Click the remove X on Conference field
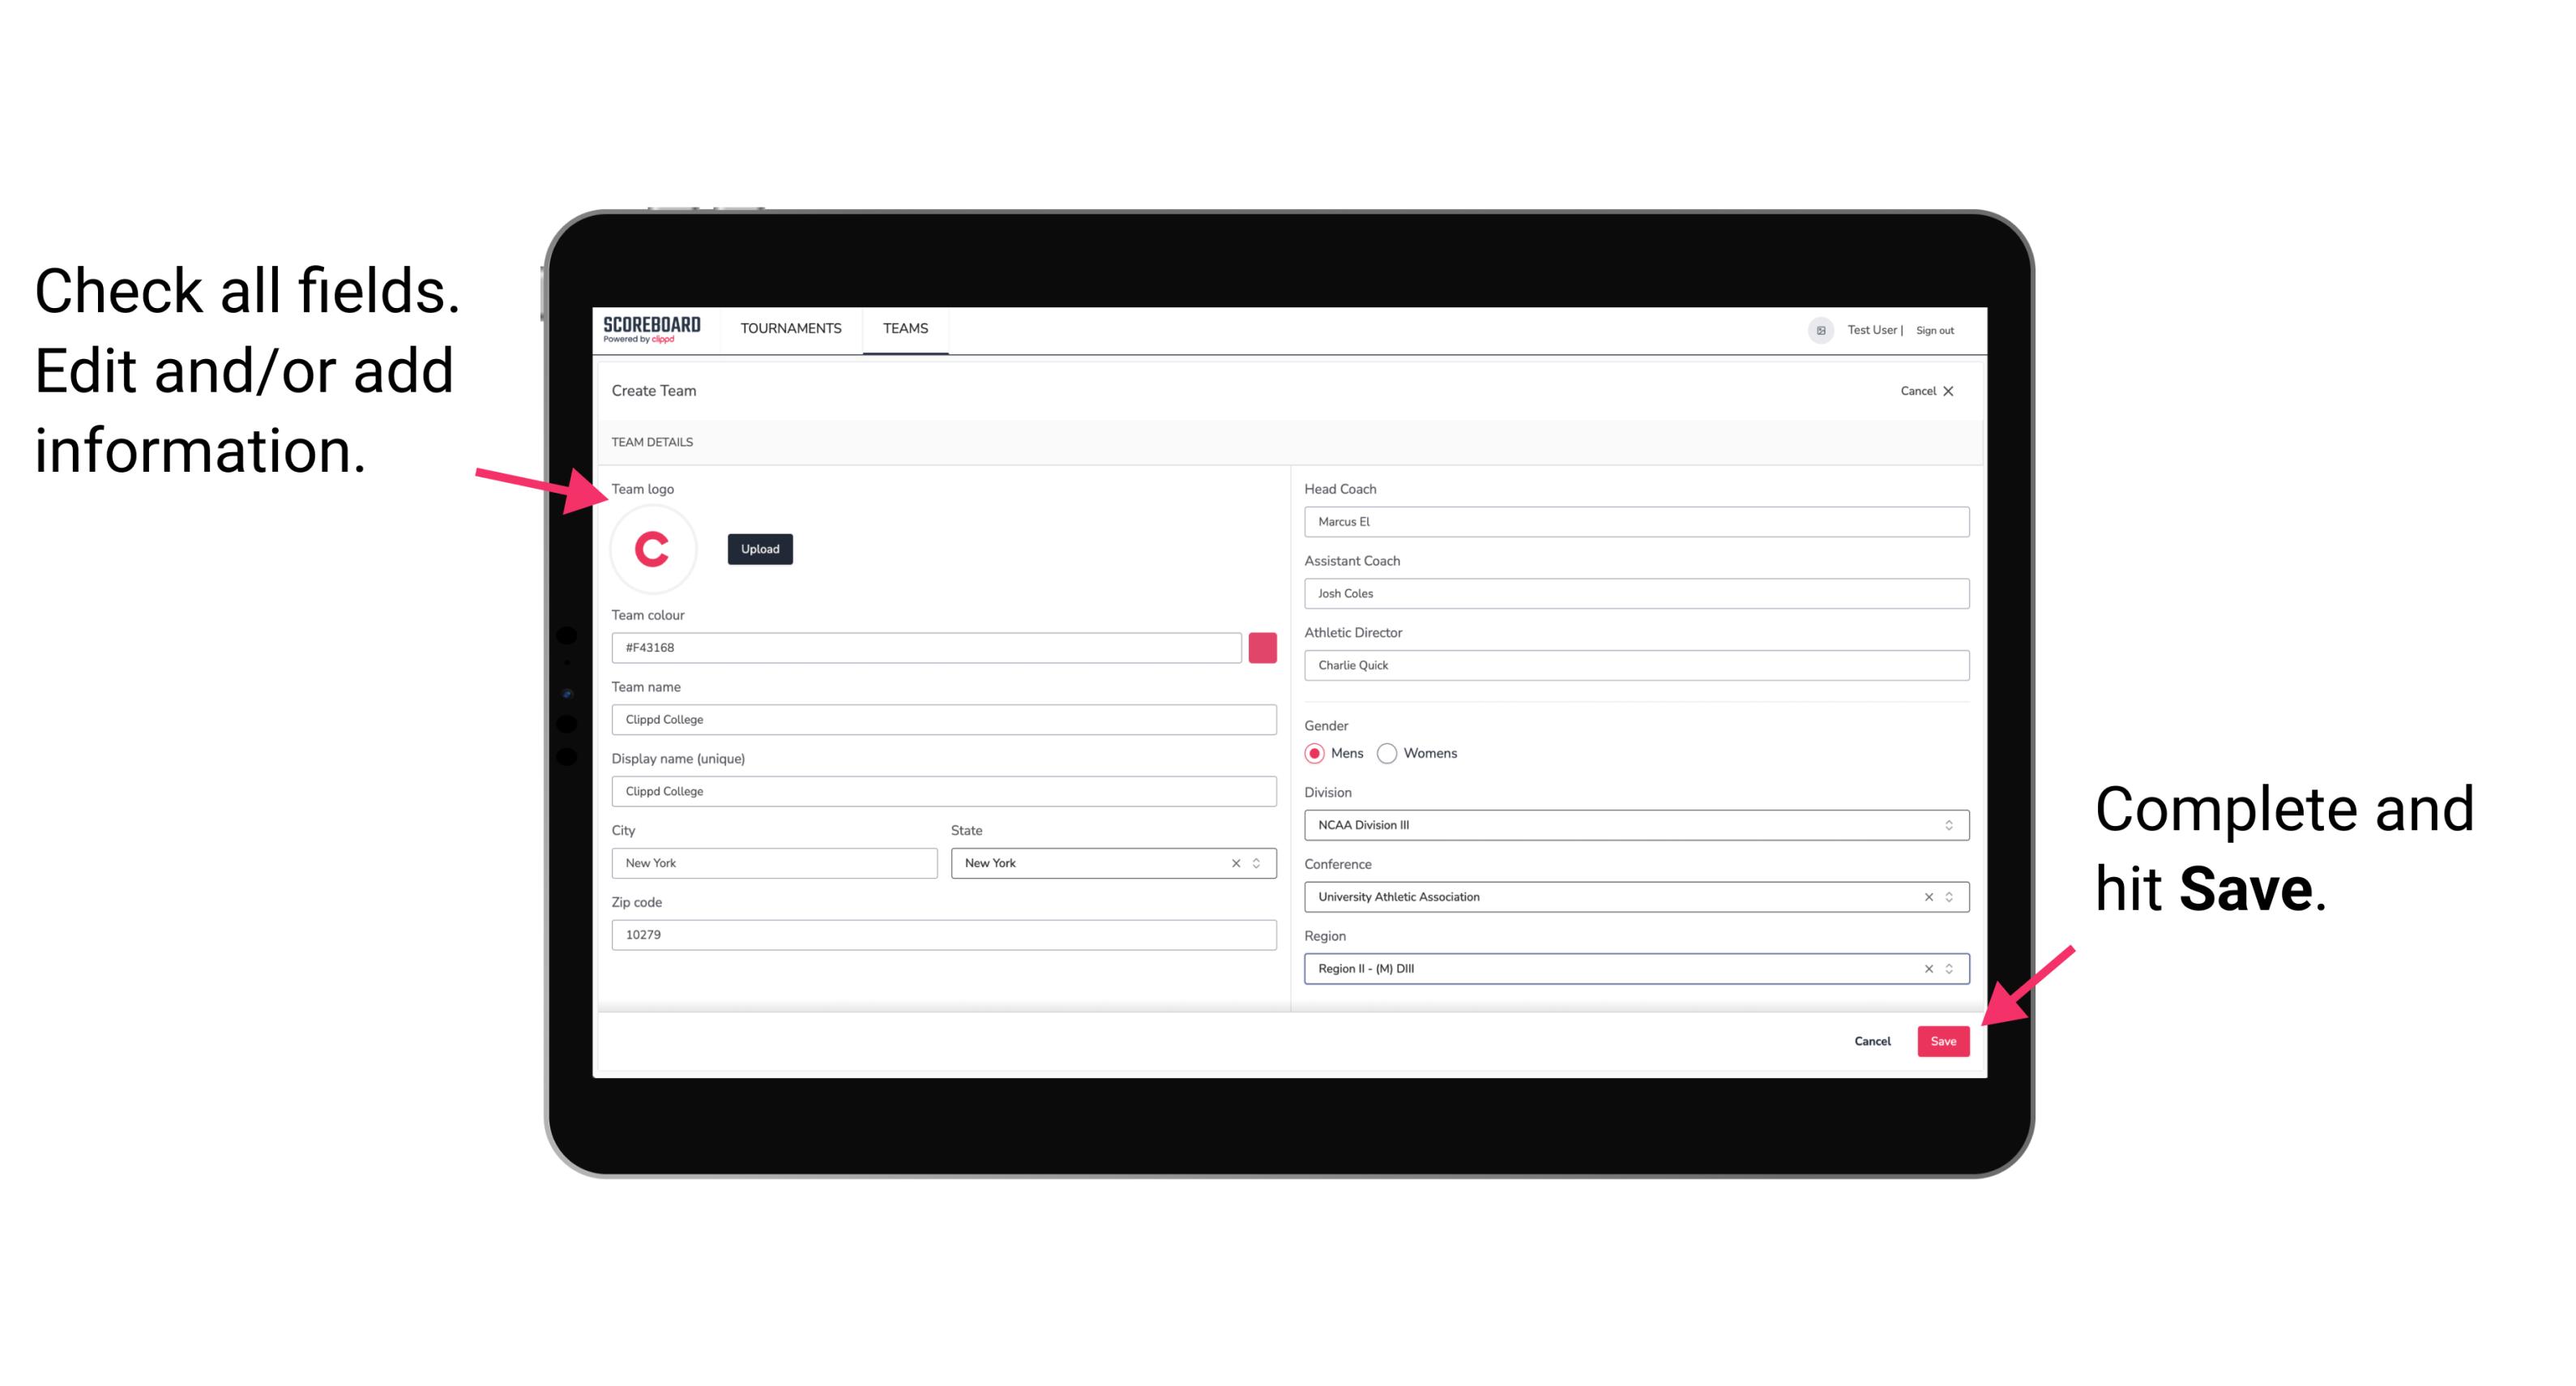 pyautogui.click(x=1925, y=896)
